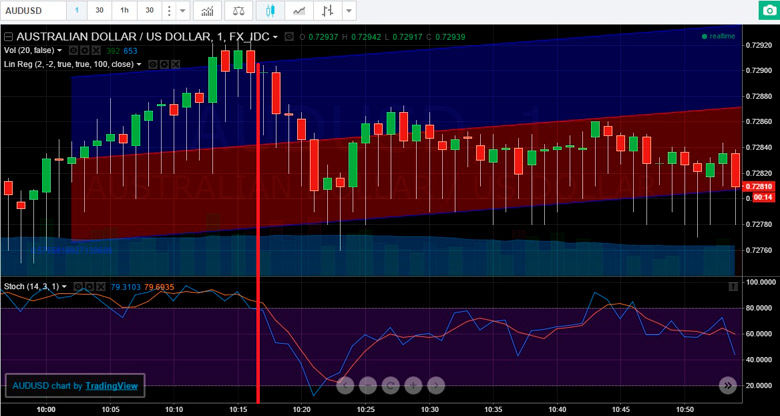The width and height of the screenshot is (780, 416).
Task: Expand the chart style dropdown arrow
Action: [349, 11]
